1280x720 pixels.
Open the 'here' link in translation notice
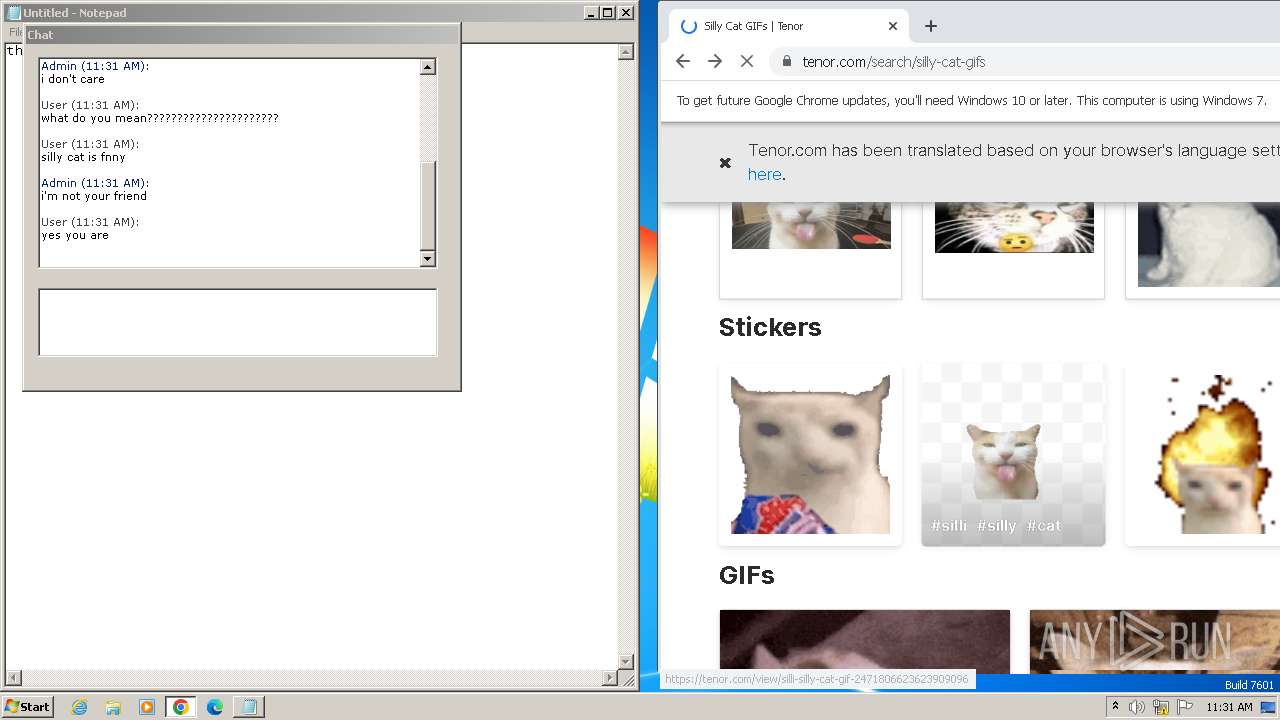(x=764, y=174)
